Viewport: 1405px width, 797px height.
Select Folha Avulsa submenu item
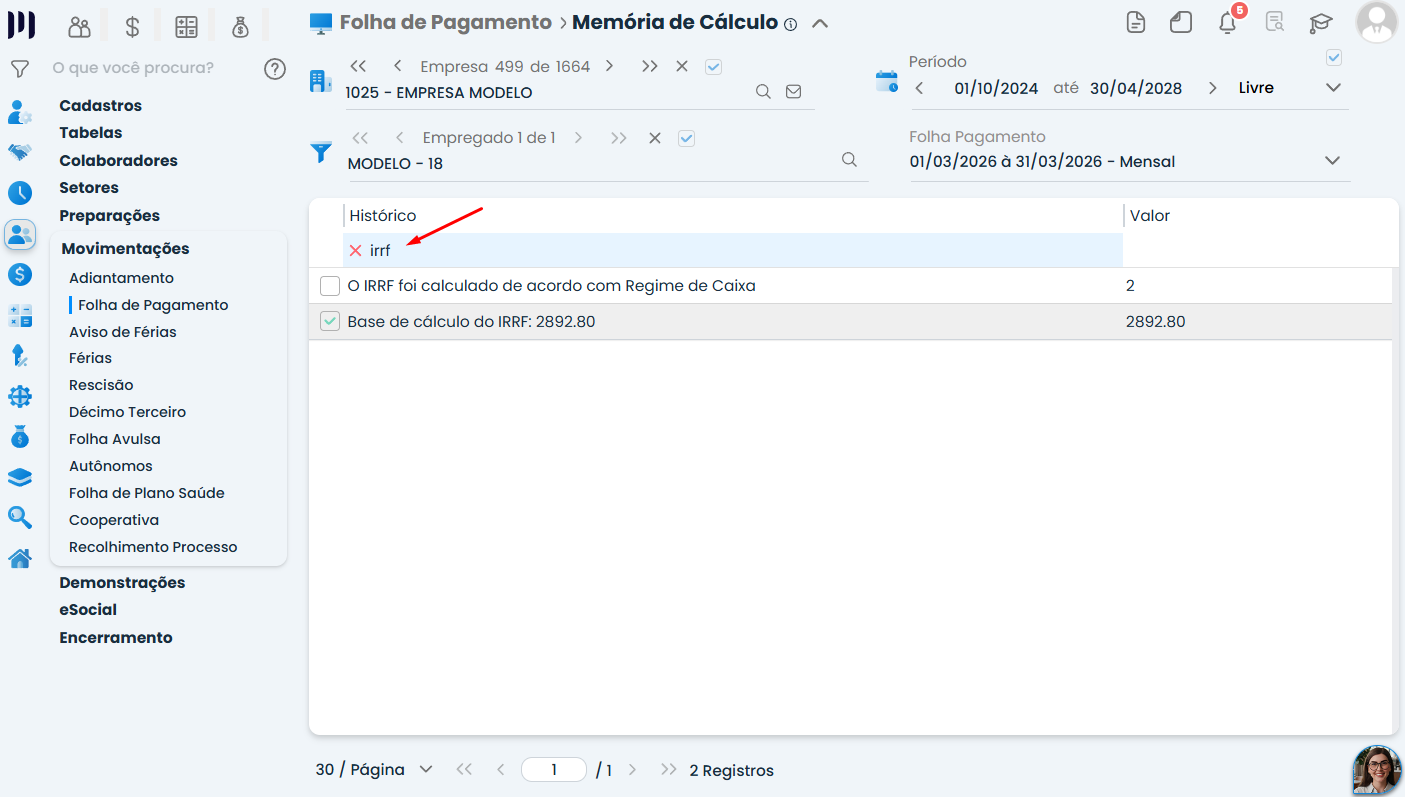114,439
